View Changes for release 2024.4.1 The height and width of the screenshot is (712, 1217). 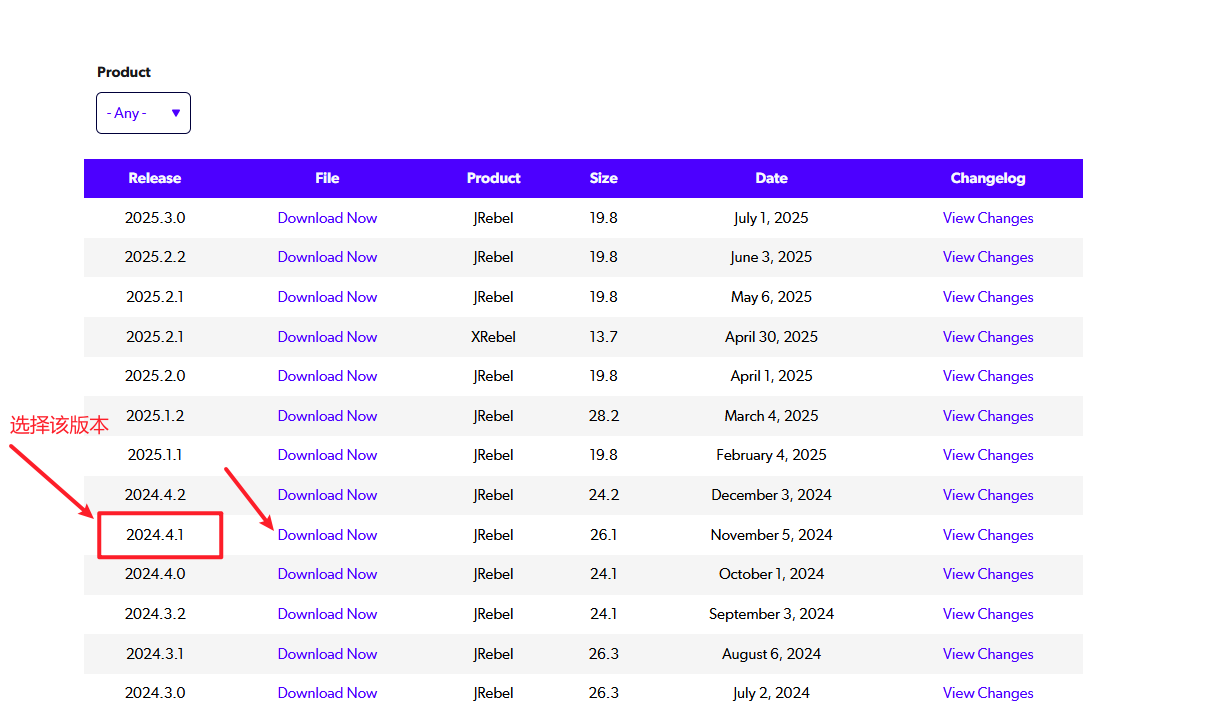click(988, 535)
